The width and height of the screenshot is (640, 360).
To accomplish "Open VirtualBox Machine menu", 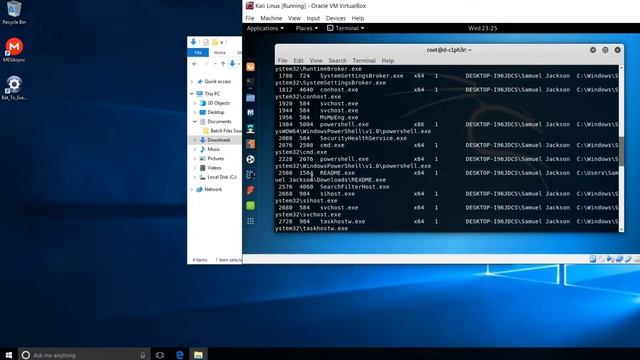I will [271, 18].
